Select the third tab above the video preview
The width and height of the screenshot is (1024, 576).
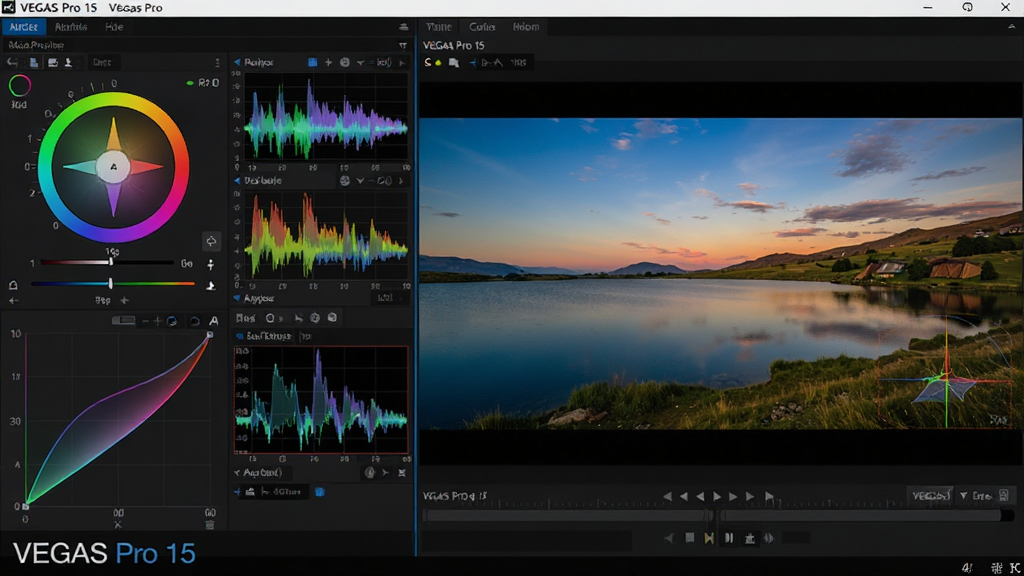526,27
